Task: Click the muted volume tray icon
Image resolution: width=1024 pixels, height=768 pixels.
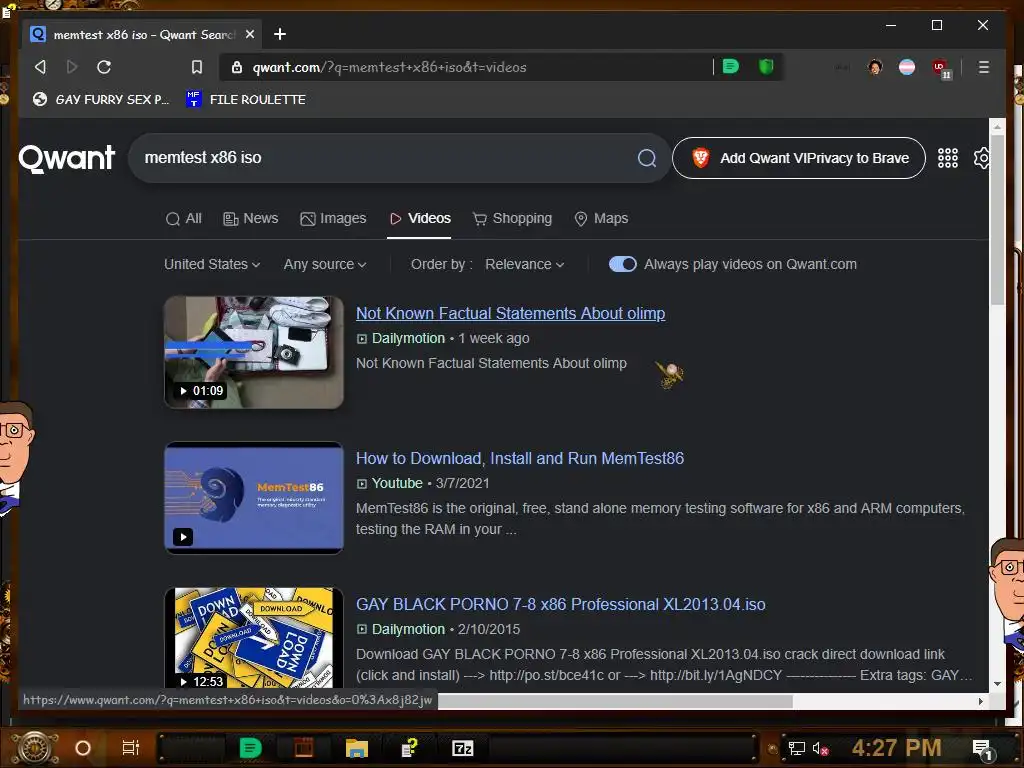Action: click(x=820, y=749)
